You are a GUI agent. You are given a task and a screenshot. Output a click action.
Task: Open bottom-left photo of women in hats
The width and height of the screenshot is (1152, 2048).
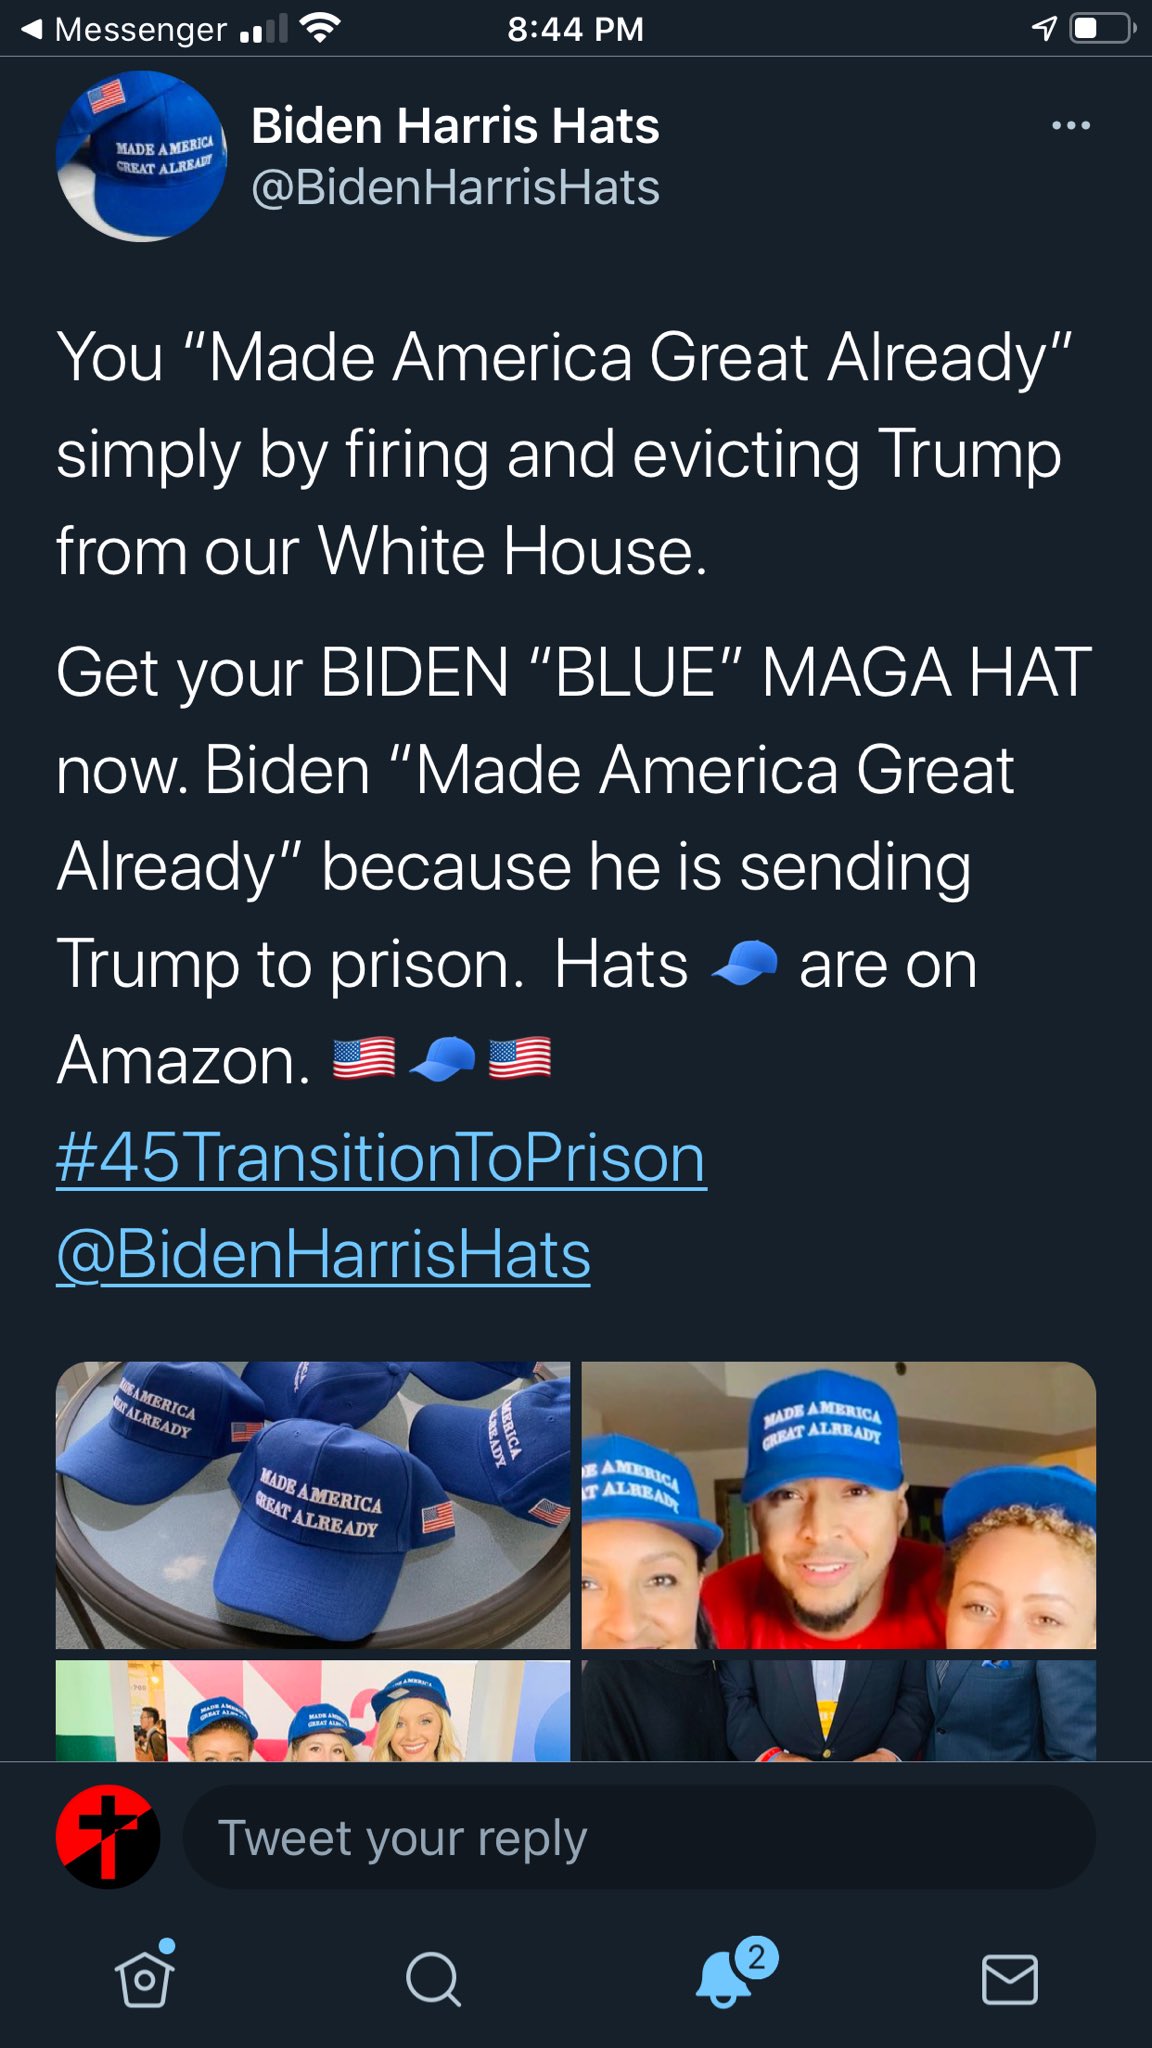point(313,1710)
